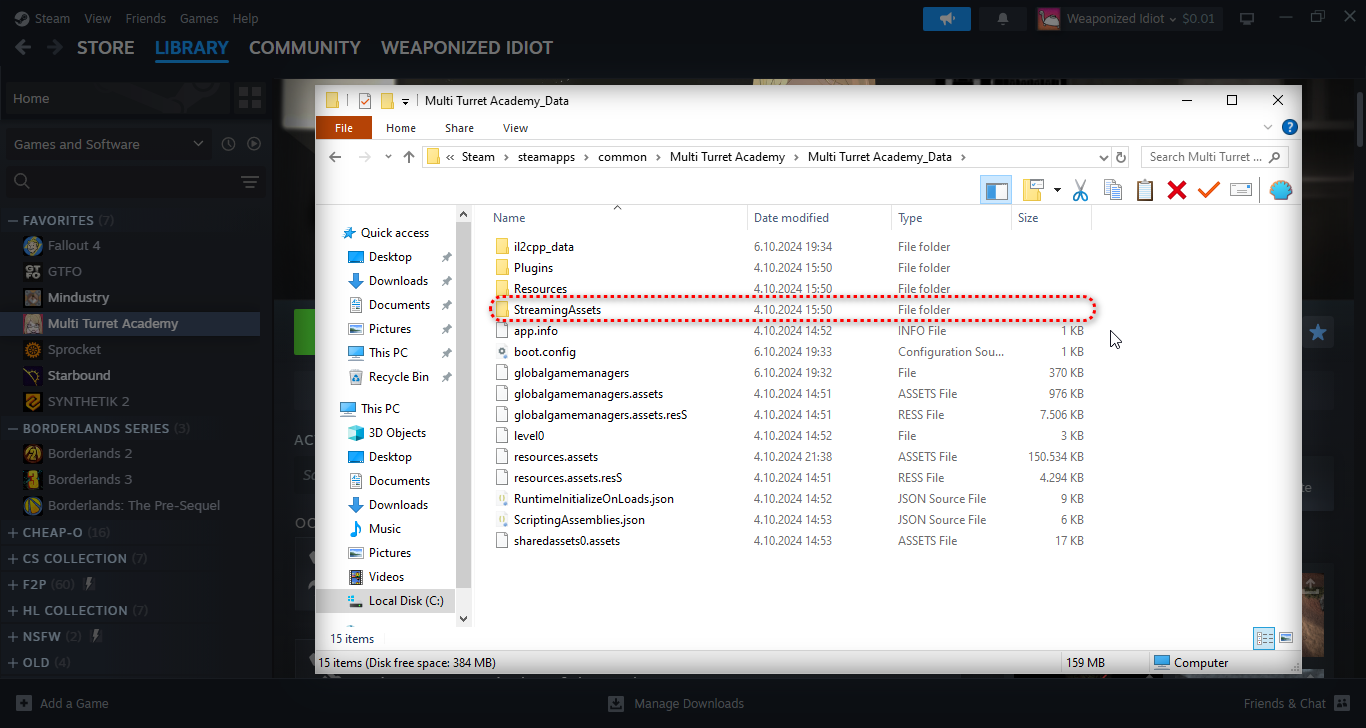Select Quick access in the navigation pane
This screenshot has width=1366, height=728.
point(385,233)
